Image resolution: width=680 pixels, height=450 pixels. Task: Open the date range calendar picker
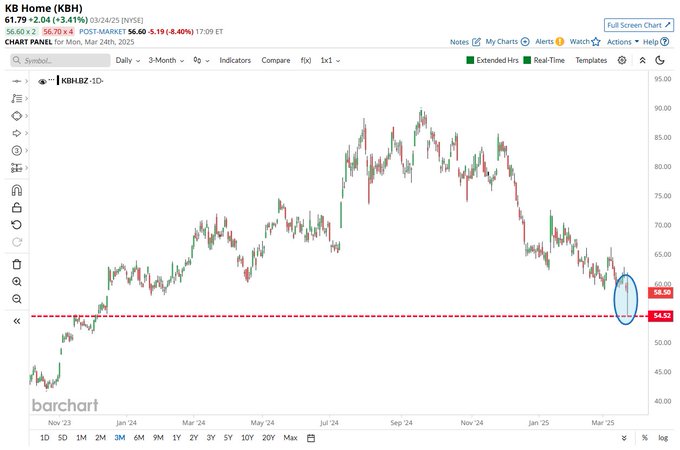coord(311,438)
